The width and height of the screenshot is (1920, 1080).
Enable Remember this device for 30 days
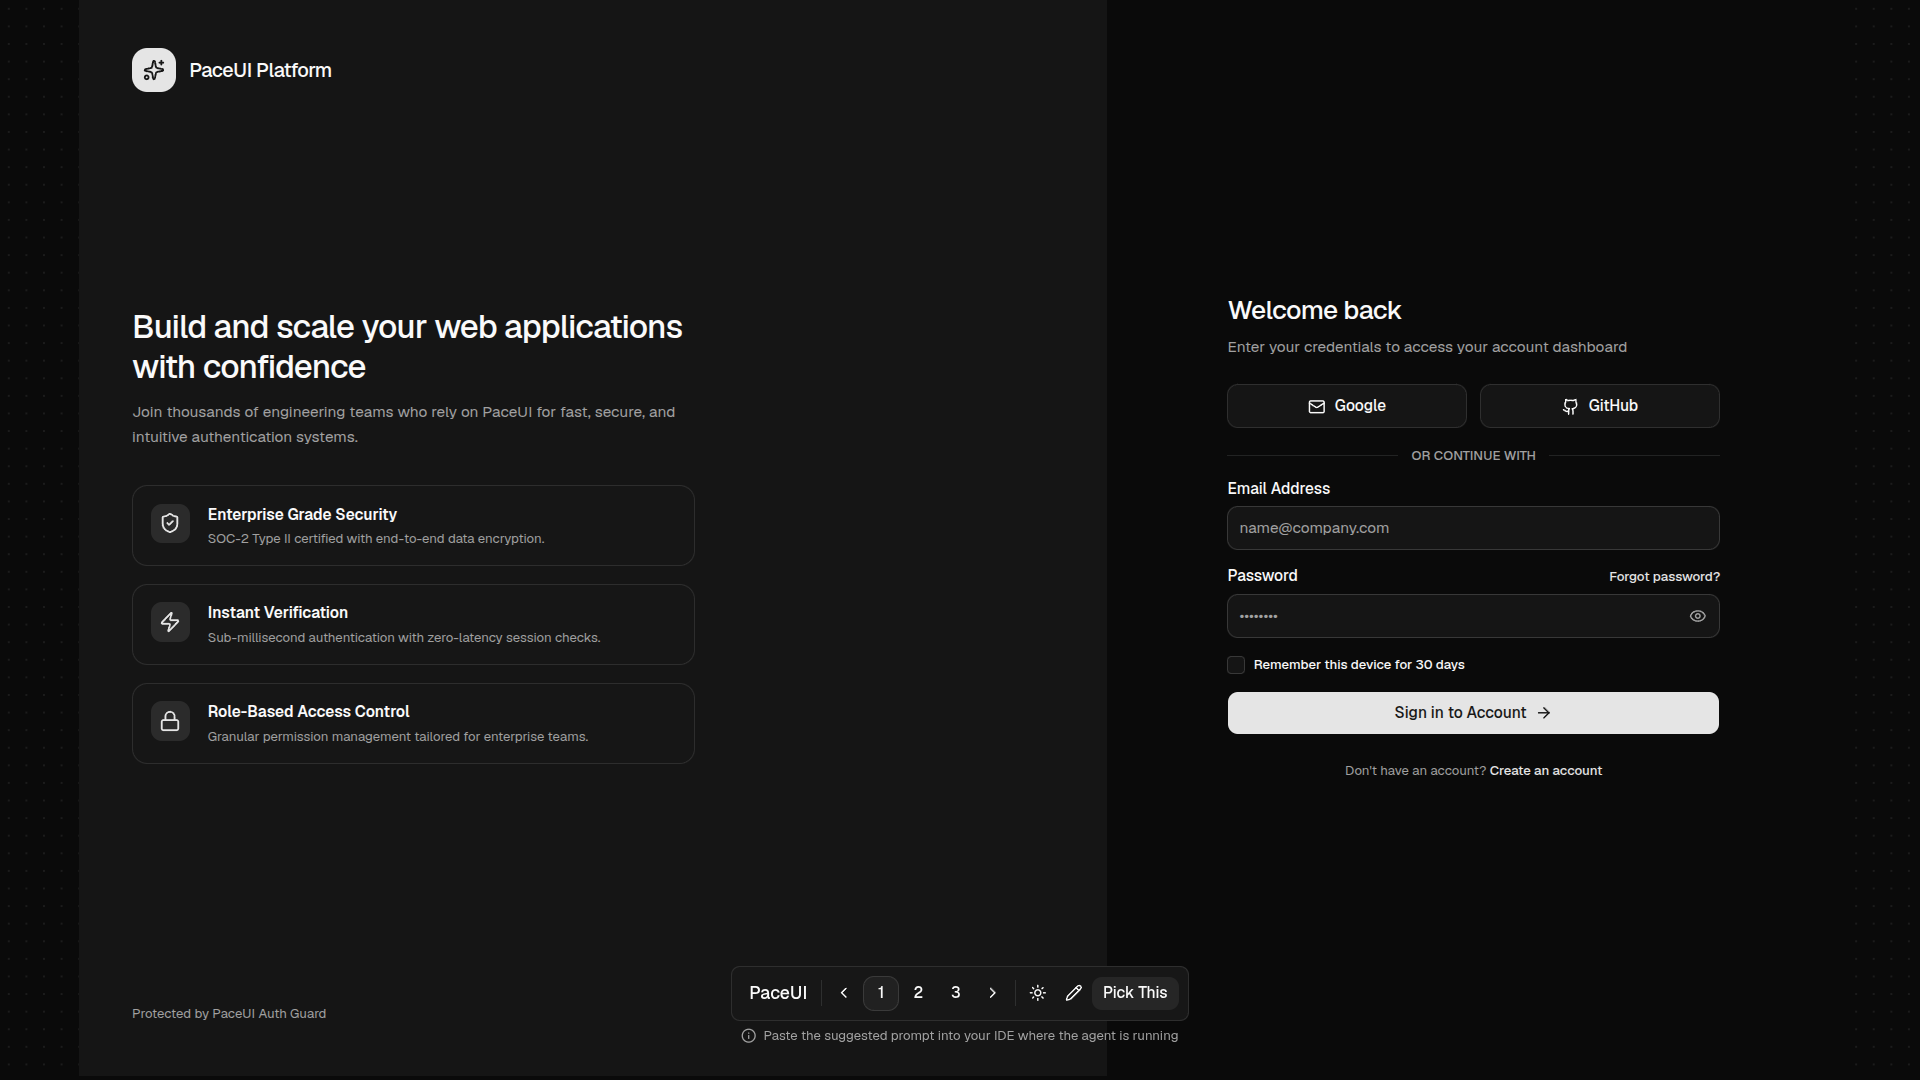[x=1236, y=665]
